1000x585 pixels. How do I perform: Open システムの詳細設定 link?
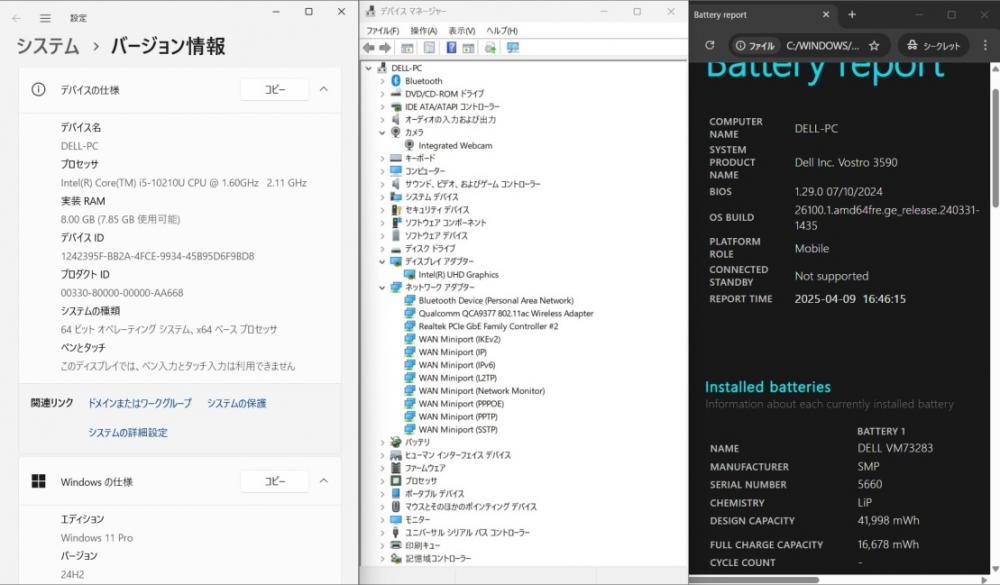point(128,433)
